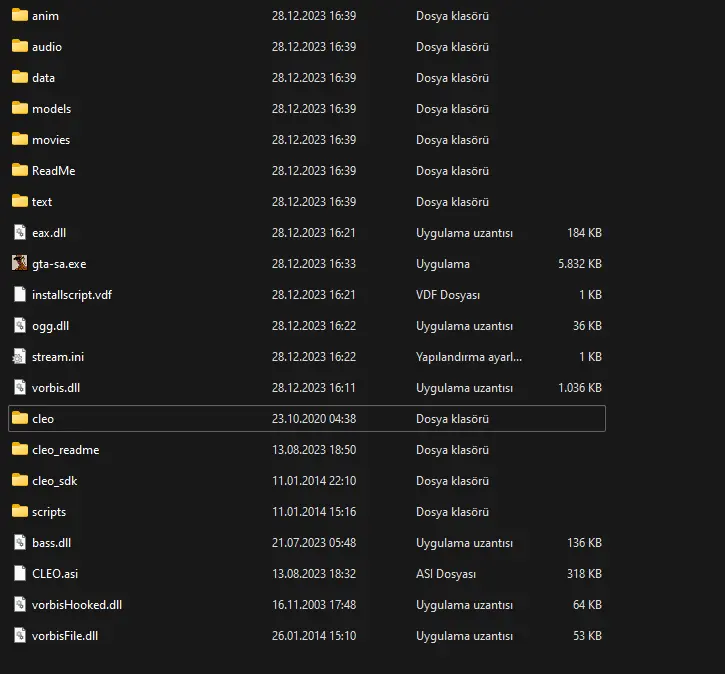
Task: Select the gta-sa.exe file name
Action: [59, 264]
